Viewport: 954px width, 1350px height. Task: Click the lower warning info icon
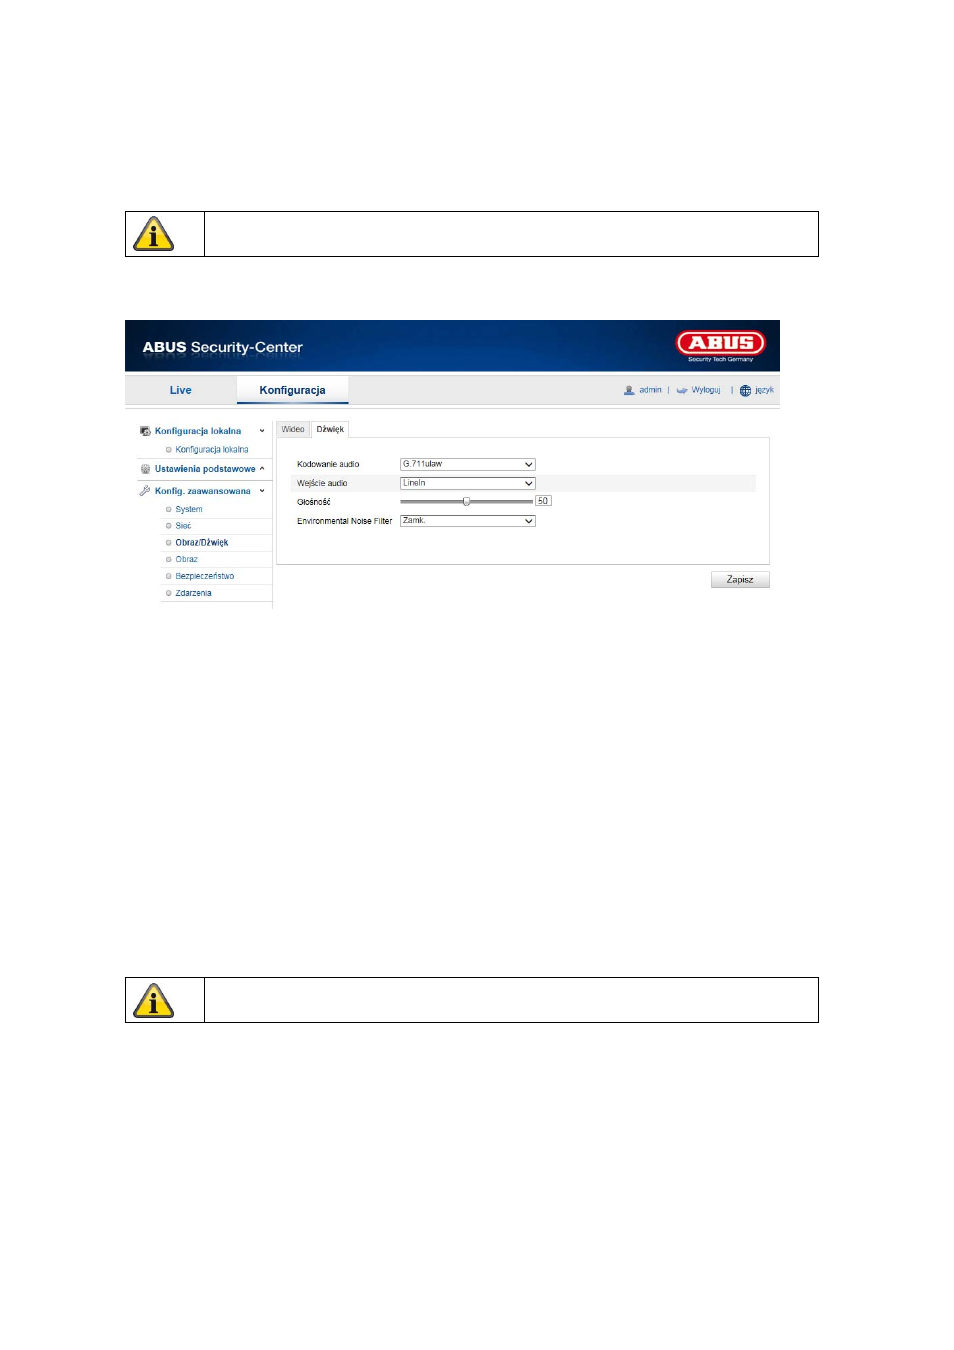pyautogui.click(x=154, y=1000)
